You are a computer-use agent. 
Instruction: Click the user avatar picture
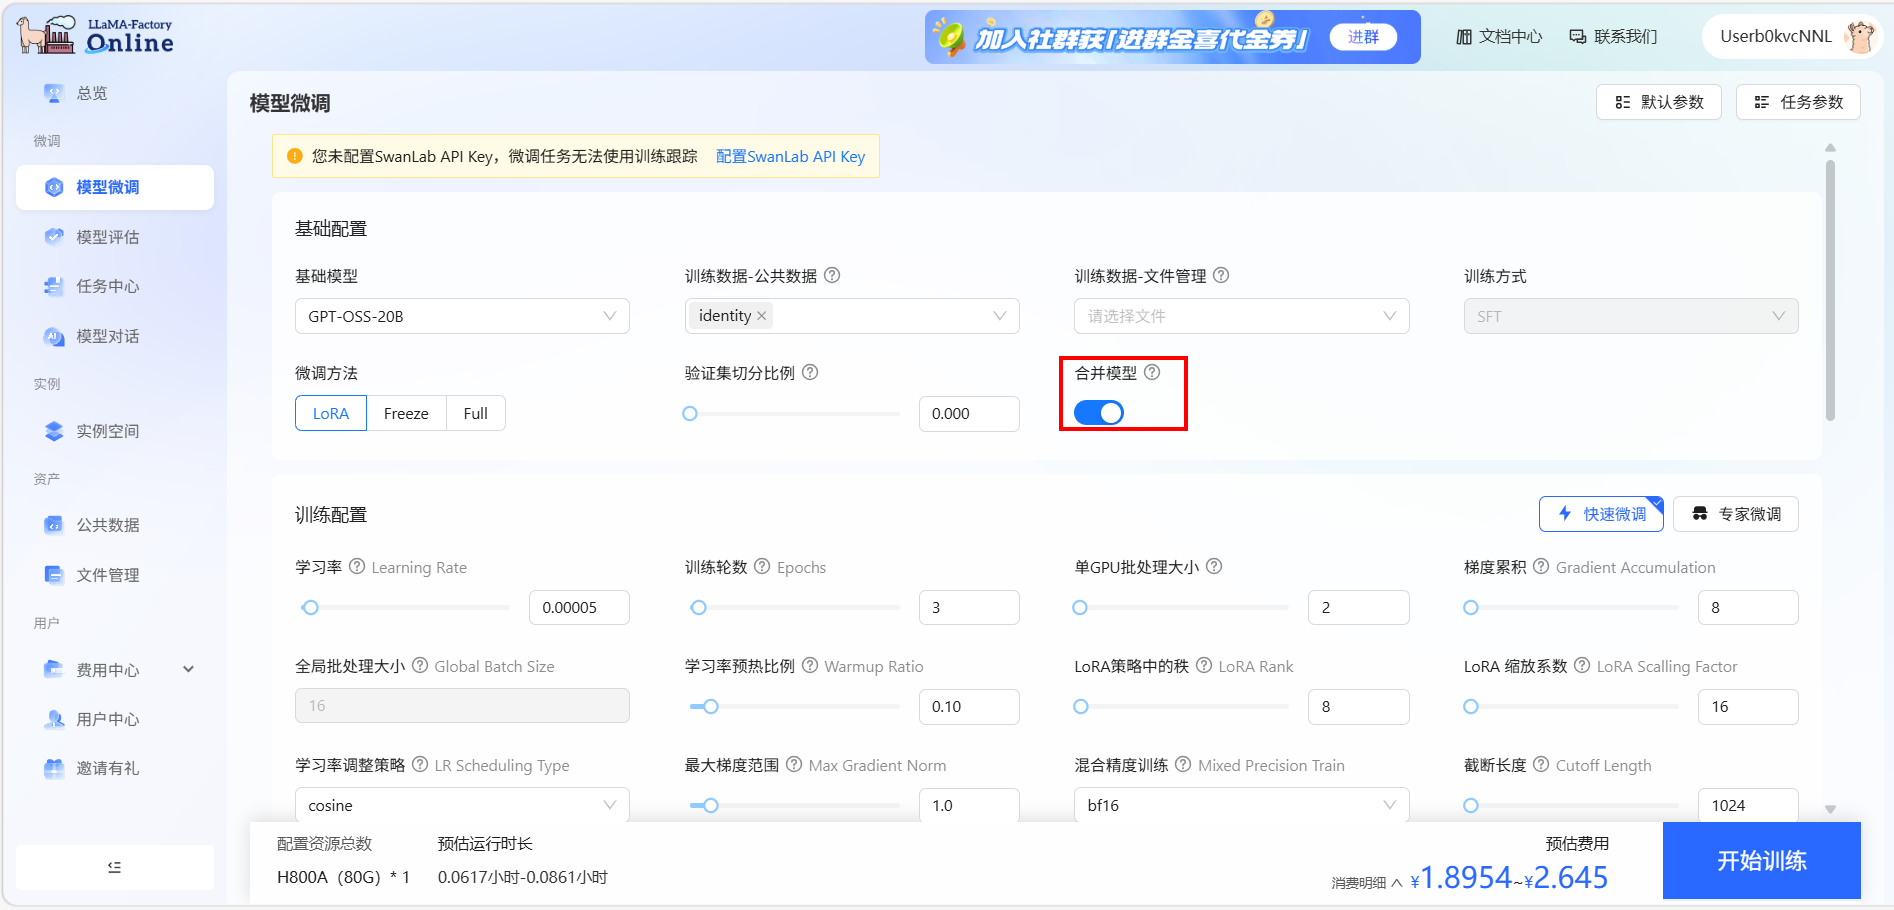[1860, 37]
